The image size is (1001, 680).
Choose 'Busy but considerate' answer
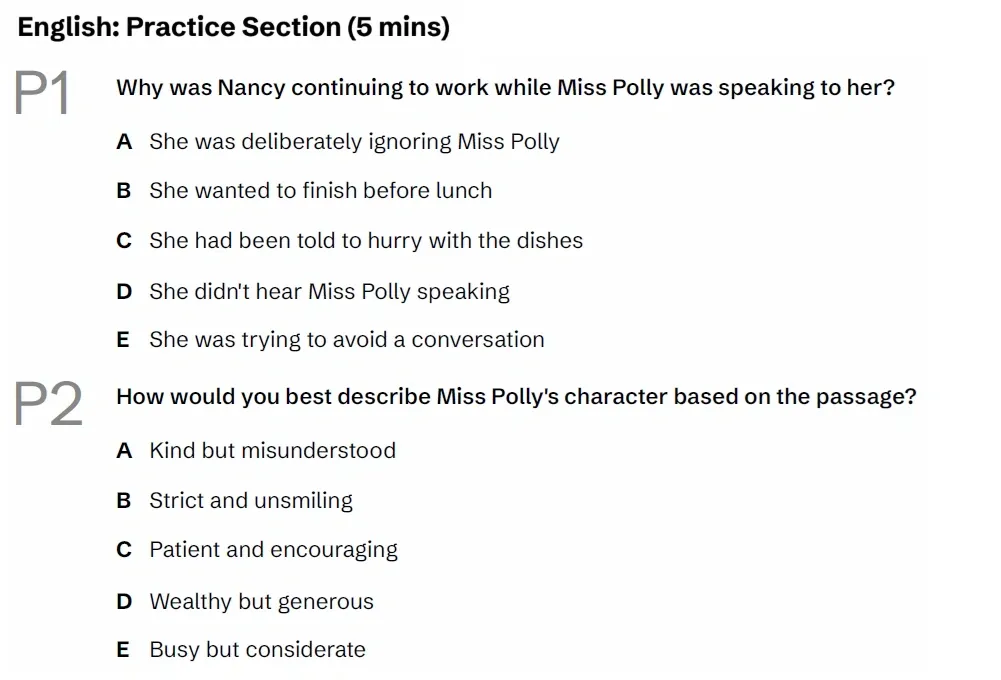pos(257,650)
